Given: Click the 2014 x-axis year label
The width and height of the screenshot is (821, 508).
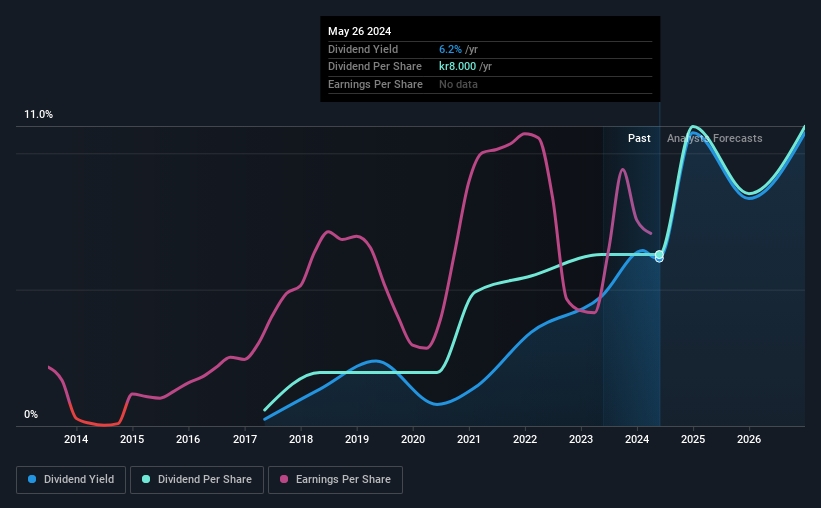Looking at the screenshot, I should [76, 439].
